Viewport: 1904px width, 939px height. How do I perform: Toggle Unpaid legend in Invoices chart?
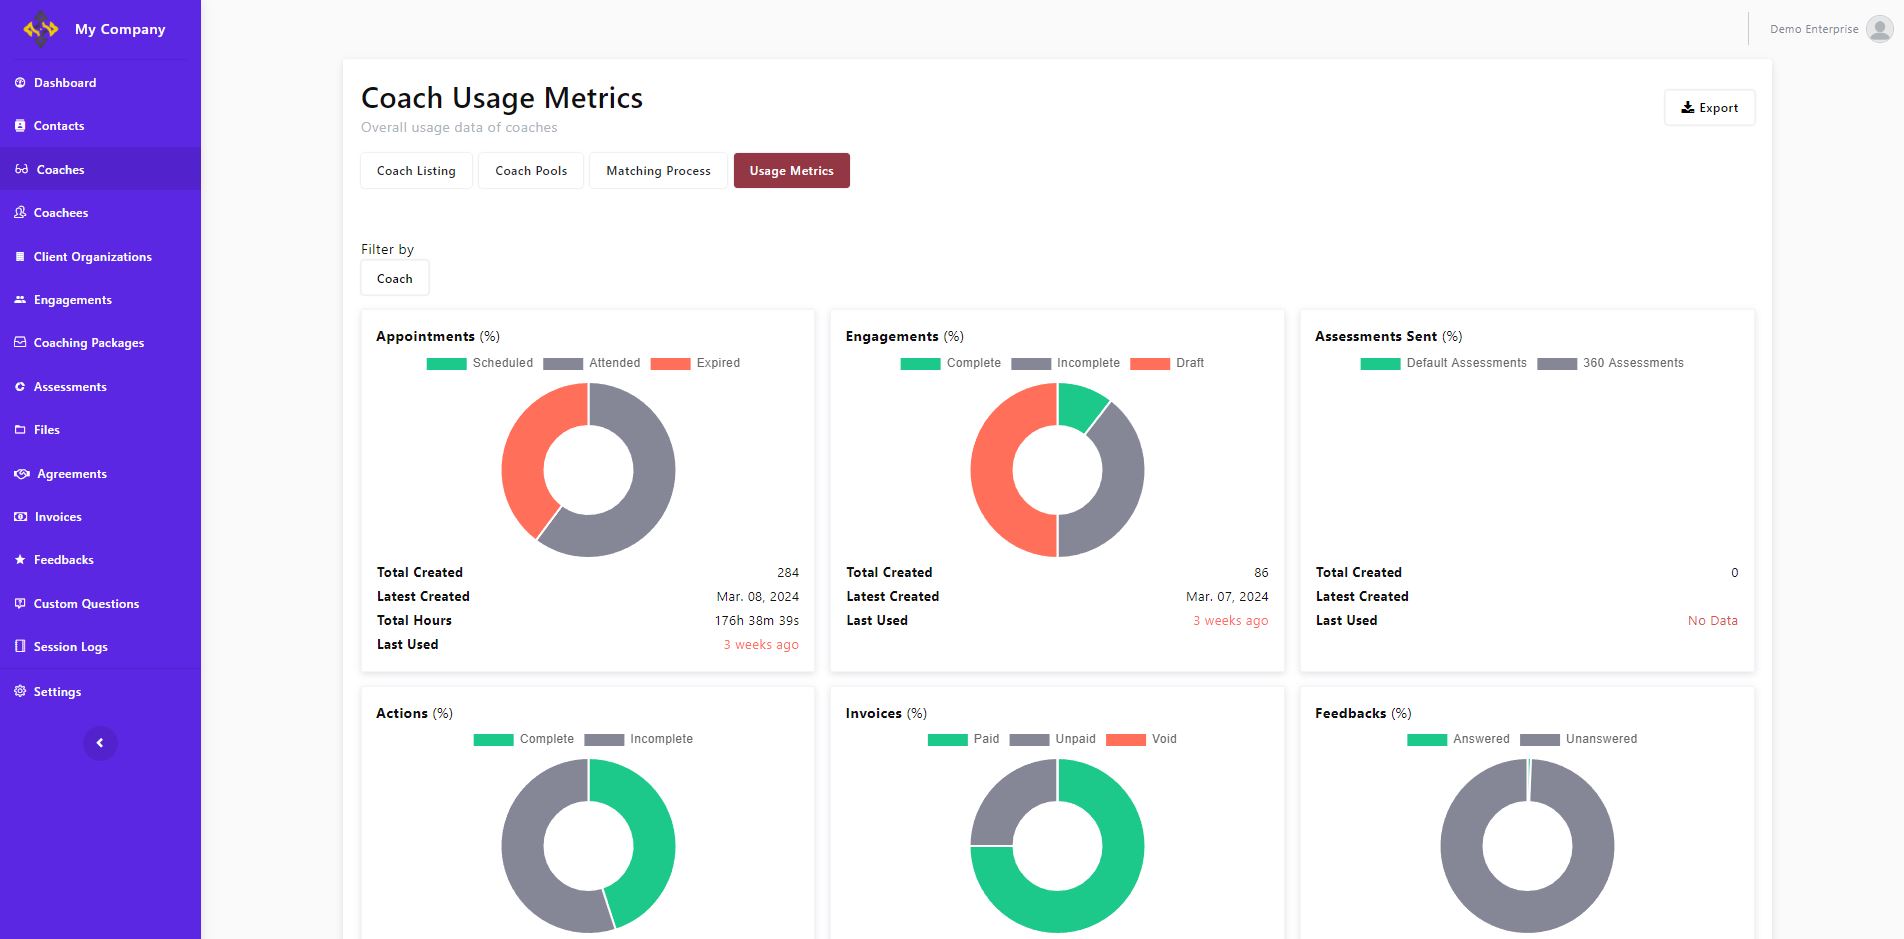(1052, 740)
